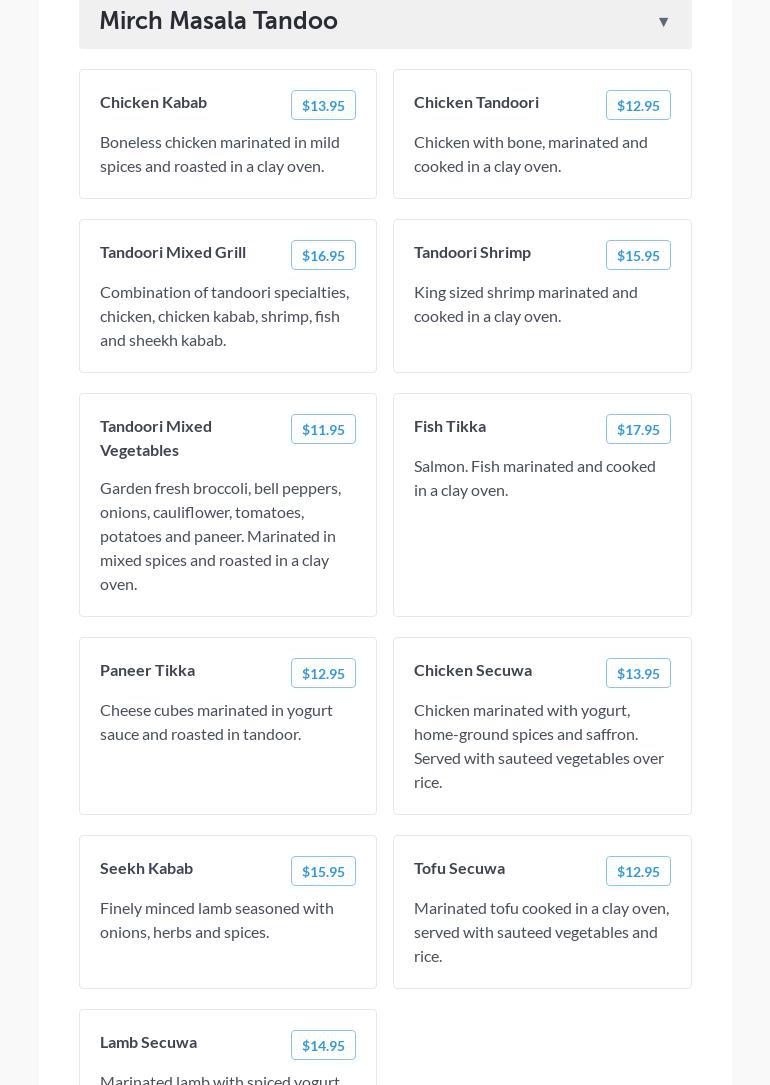Screen dimensions: 770x1085
Task: Select Tandoori Mixed Vegetables $11.95 price
Action: pos(323,429)
